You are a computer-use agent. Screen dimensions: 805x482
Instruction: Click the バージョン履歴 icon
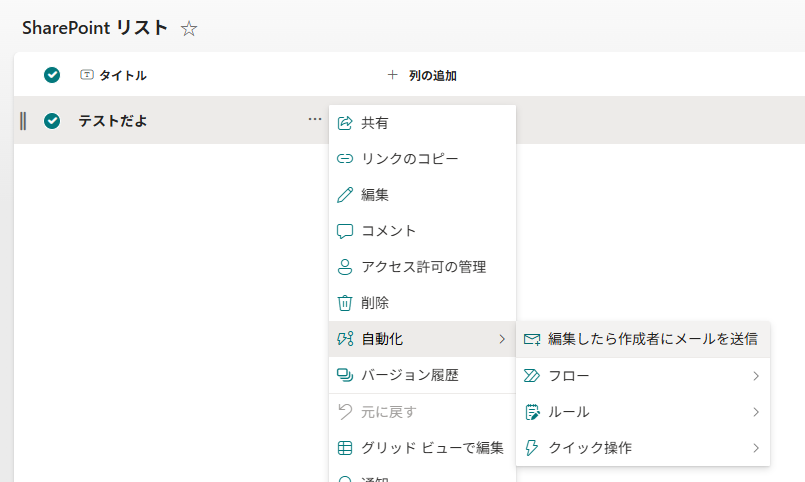point(345,375)
